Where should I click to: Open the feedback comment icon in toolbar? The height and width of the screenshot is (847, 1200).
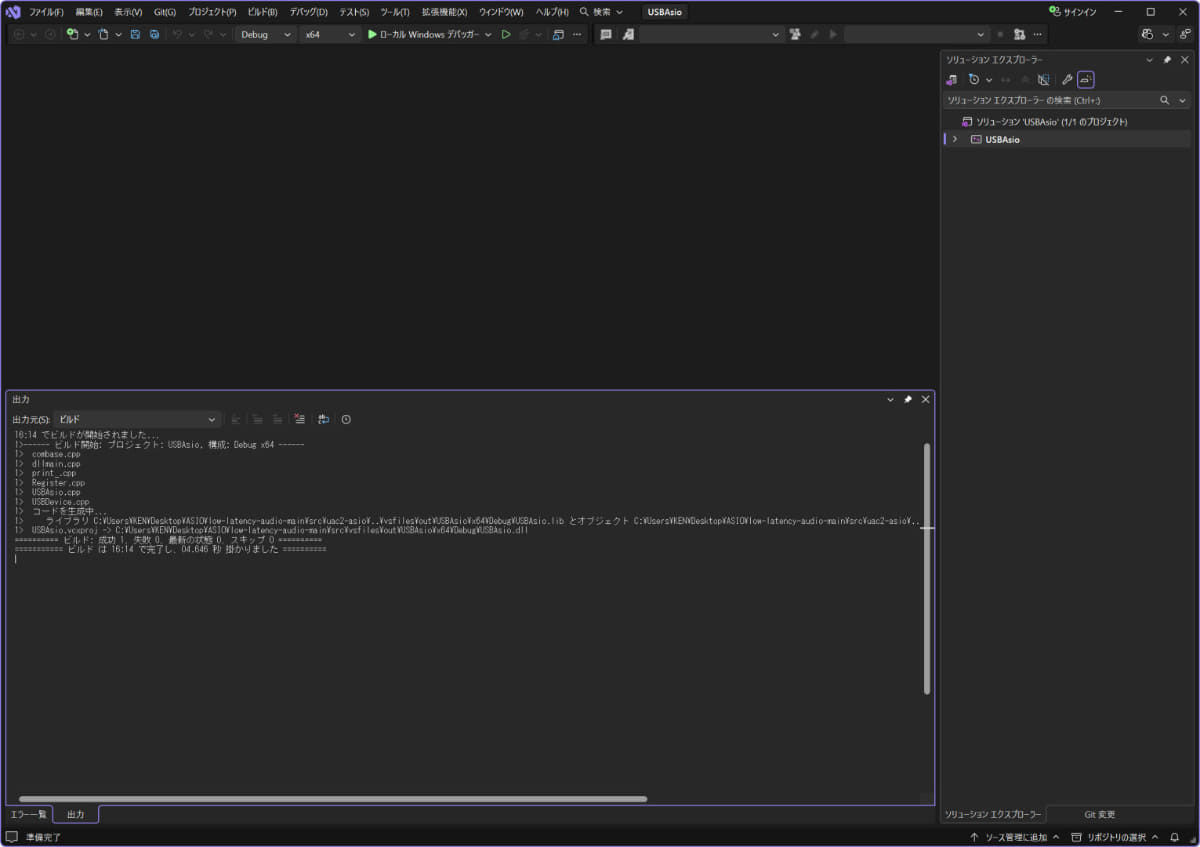pyautogui.click(x=606, y=34)
